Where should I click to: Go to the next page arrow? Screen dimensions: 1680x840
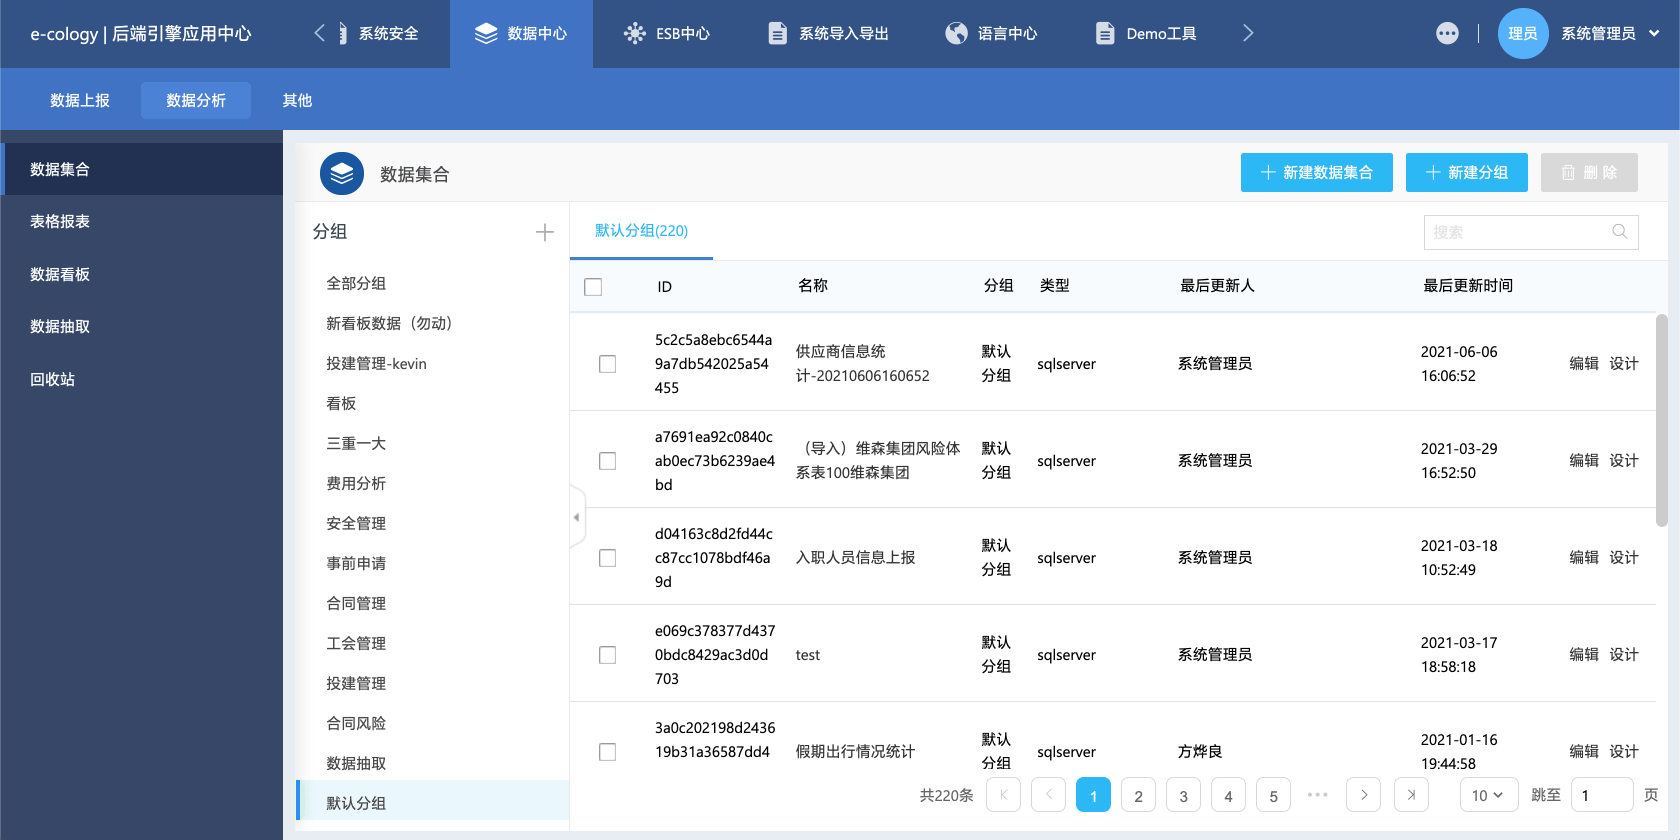[x=1363, y=795]
